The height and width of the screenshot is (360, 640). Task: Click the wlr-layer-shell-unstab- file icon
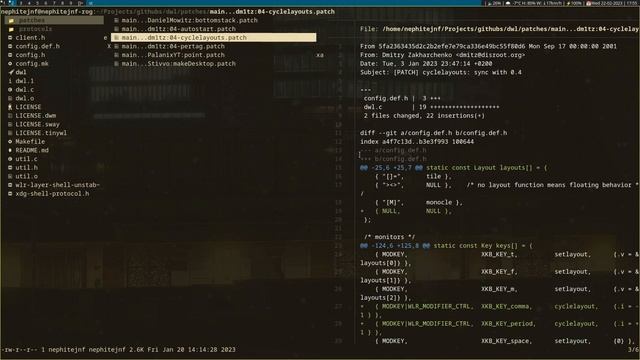pyautogui.click(x=10, y=185)
